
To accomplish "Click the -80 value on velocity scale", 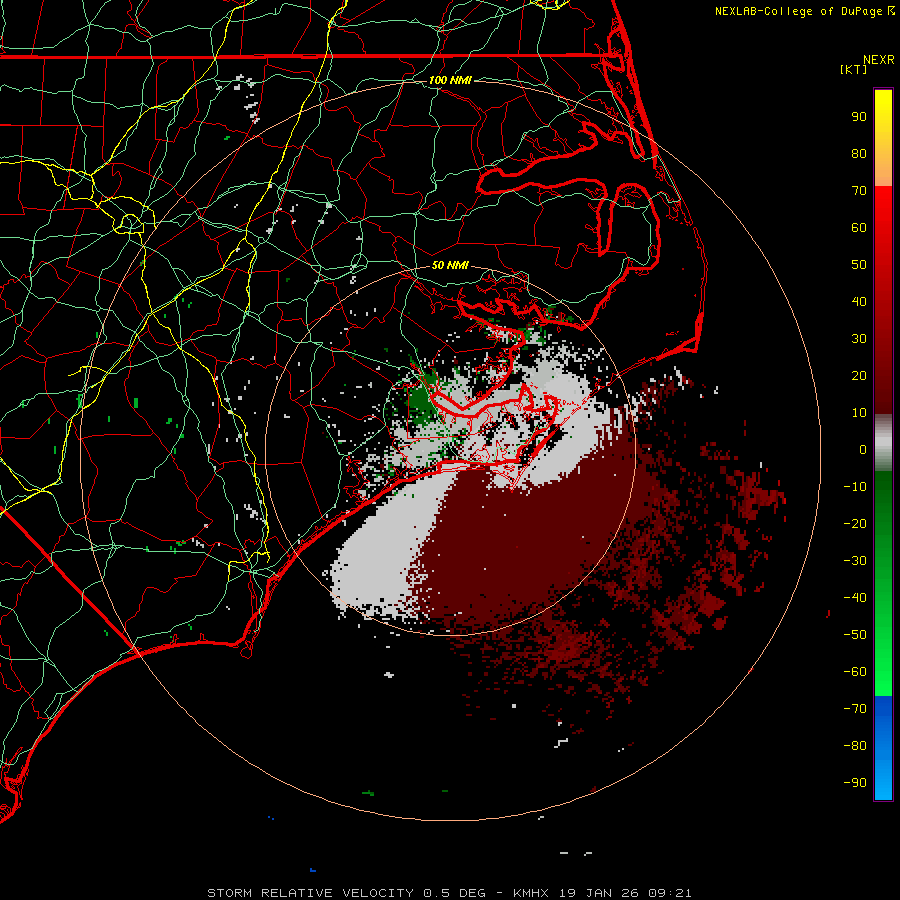I will [x=855, y=746].
